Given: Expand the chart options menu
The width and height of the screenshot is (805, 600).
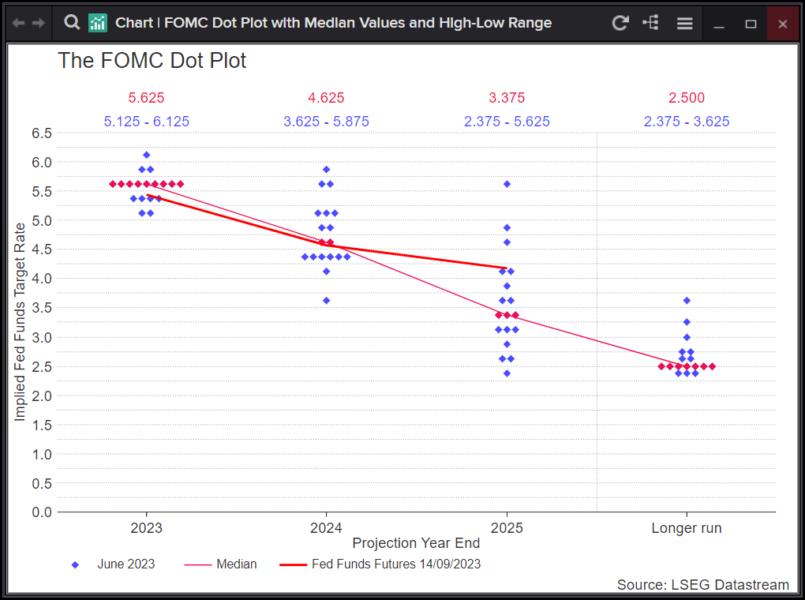Looking at the screenshot, I should click(x=685, y=22).
